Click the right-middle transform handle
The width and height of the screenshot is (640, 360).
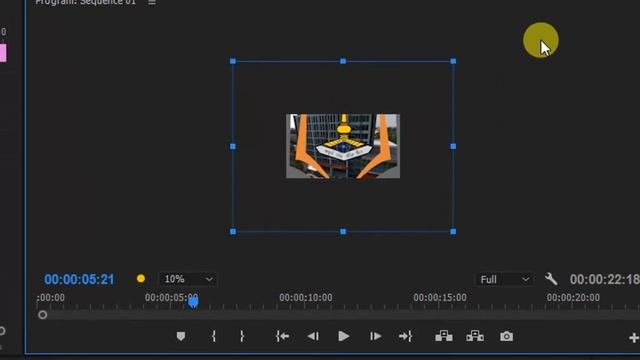click(453, 146)
